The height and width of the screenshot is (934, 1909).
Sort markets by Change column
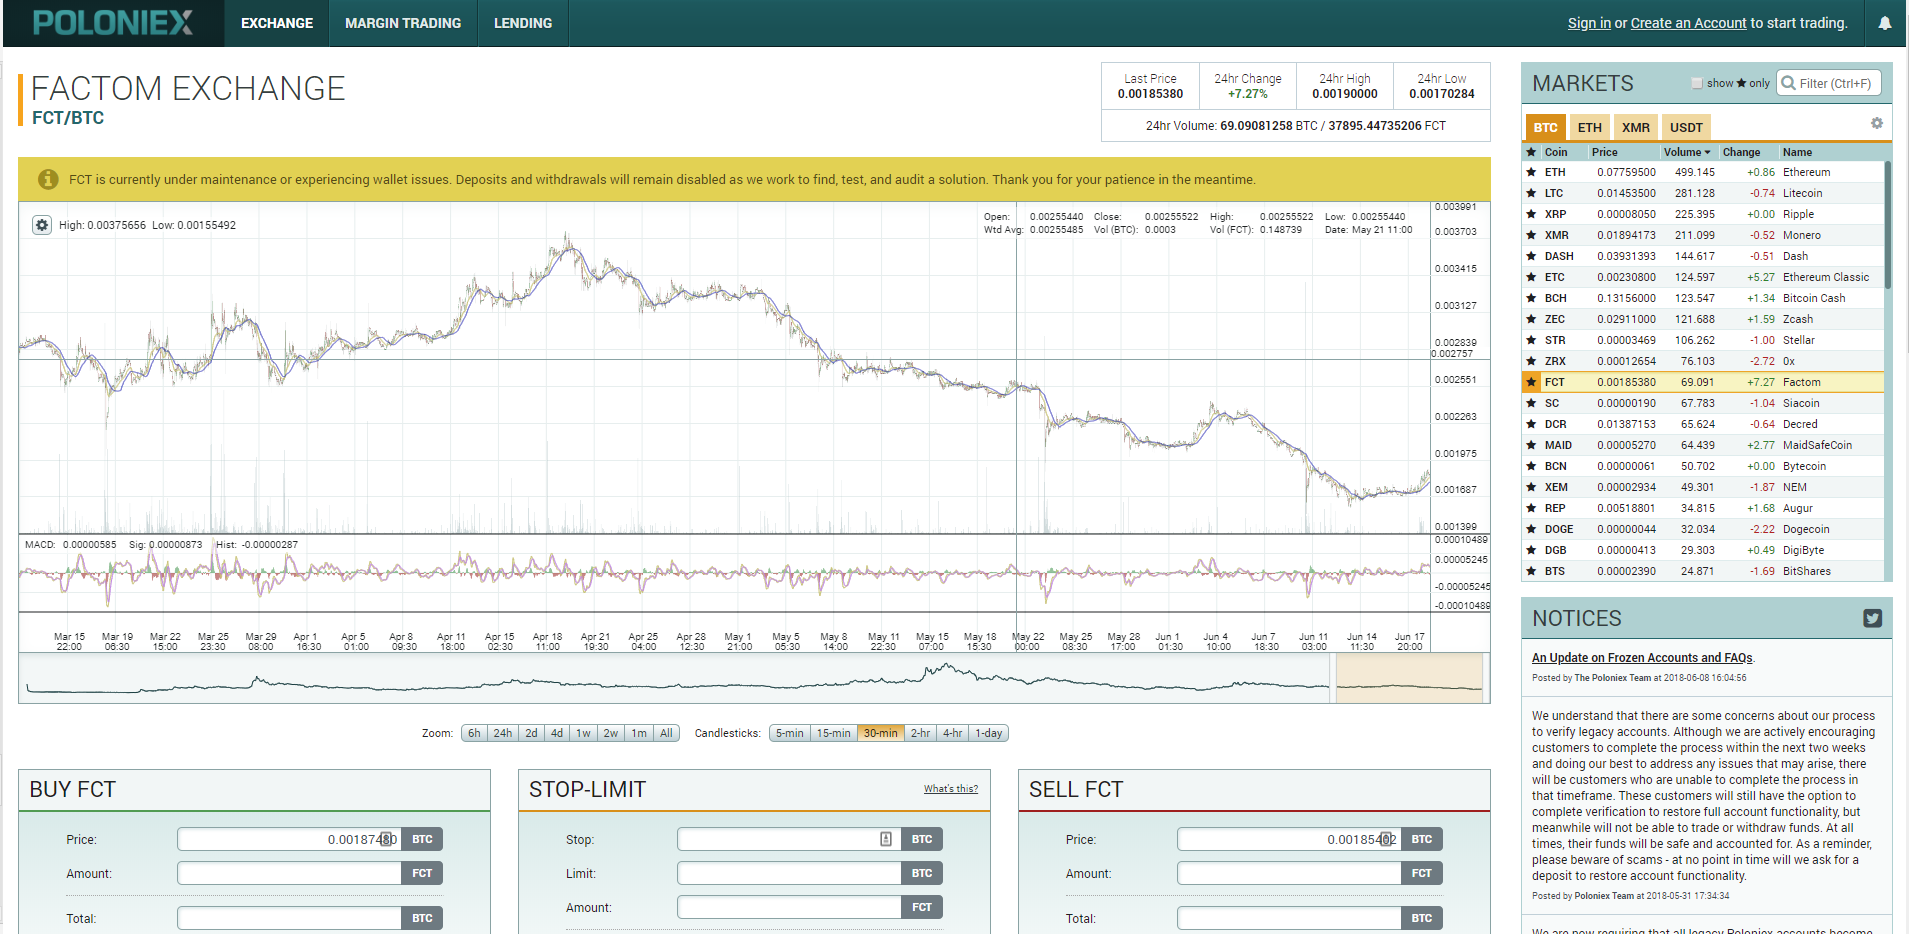coord(1741,152)
